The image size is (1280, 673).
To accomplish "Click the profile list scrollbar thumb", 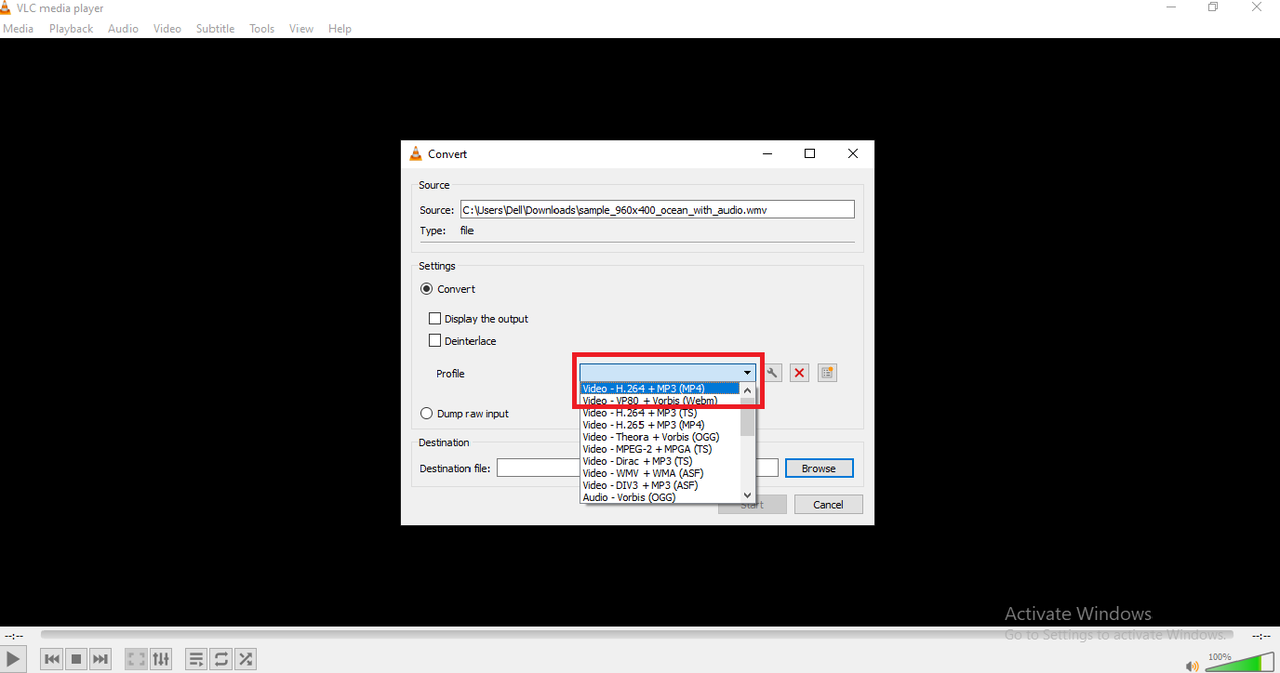I will coord(747,418).
